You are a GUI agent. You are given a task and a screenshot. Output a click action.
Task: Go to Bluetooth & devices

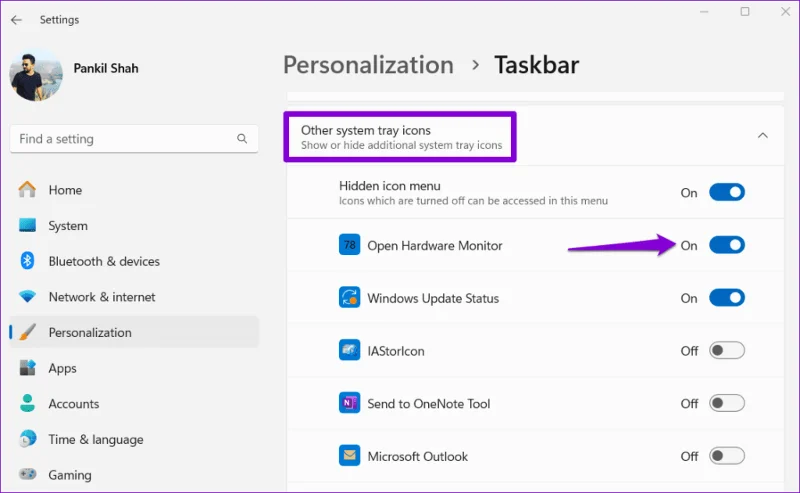[x=134, y=261]
